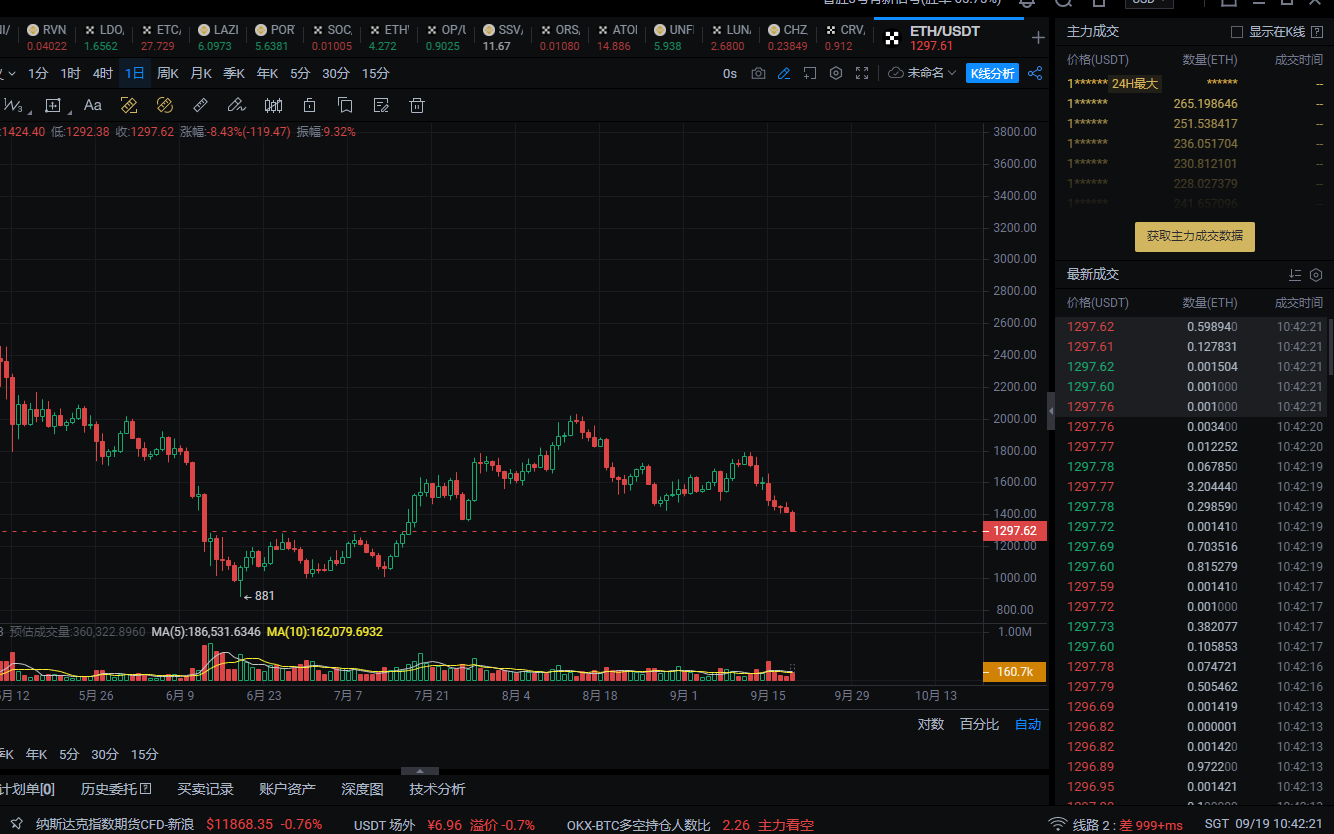
Task: Click the square view icon beside 最新成交
Action: [x=1316, y=274]
